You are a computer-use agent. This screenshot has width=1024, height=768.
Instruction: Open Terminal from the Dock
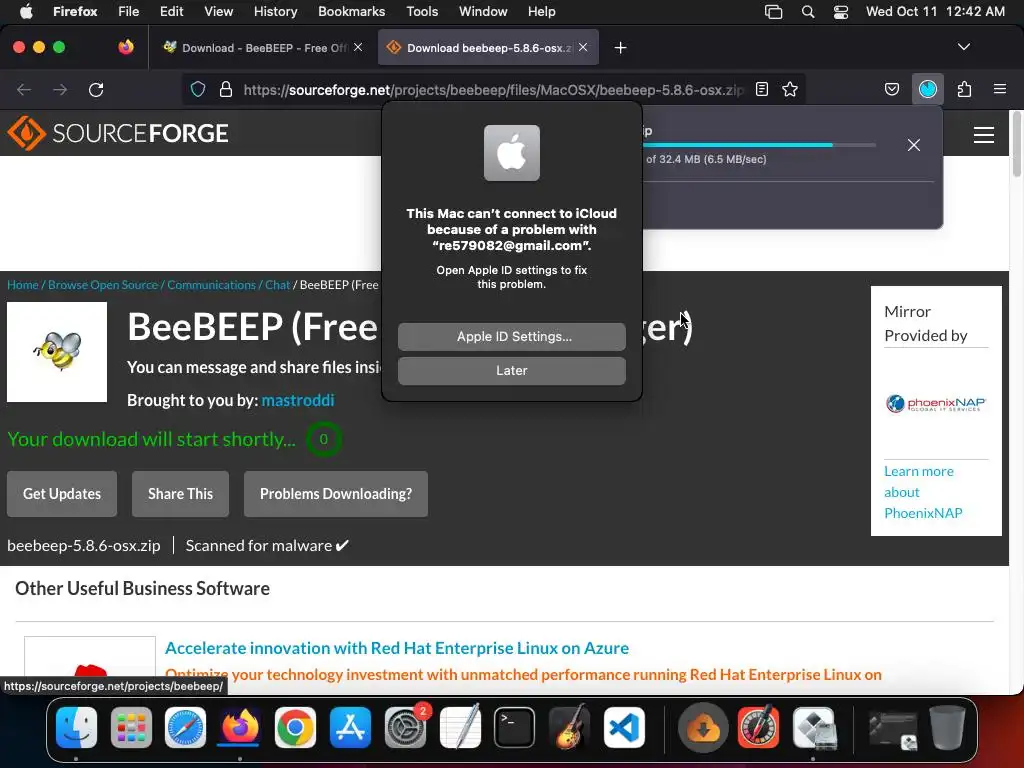coord(515,728)
